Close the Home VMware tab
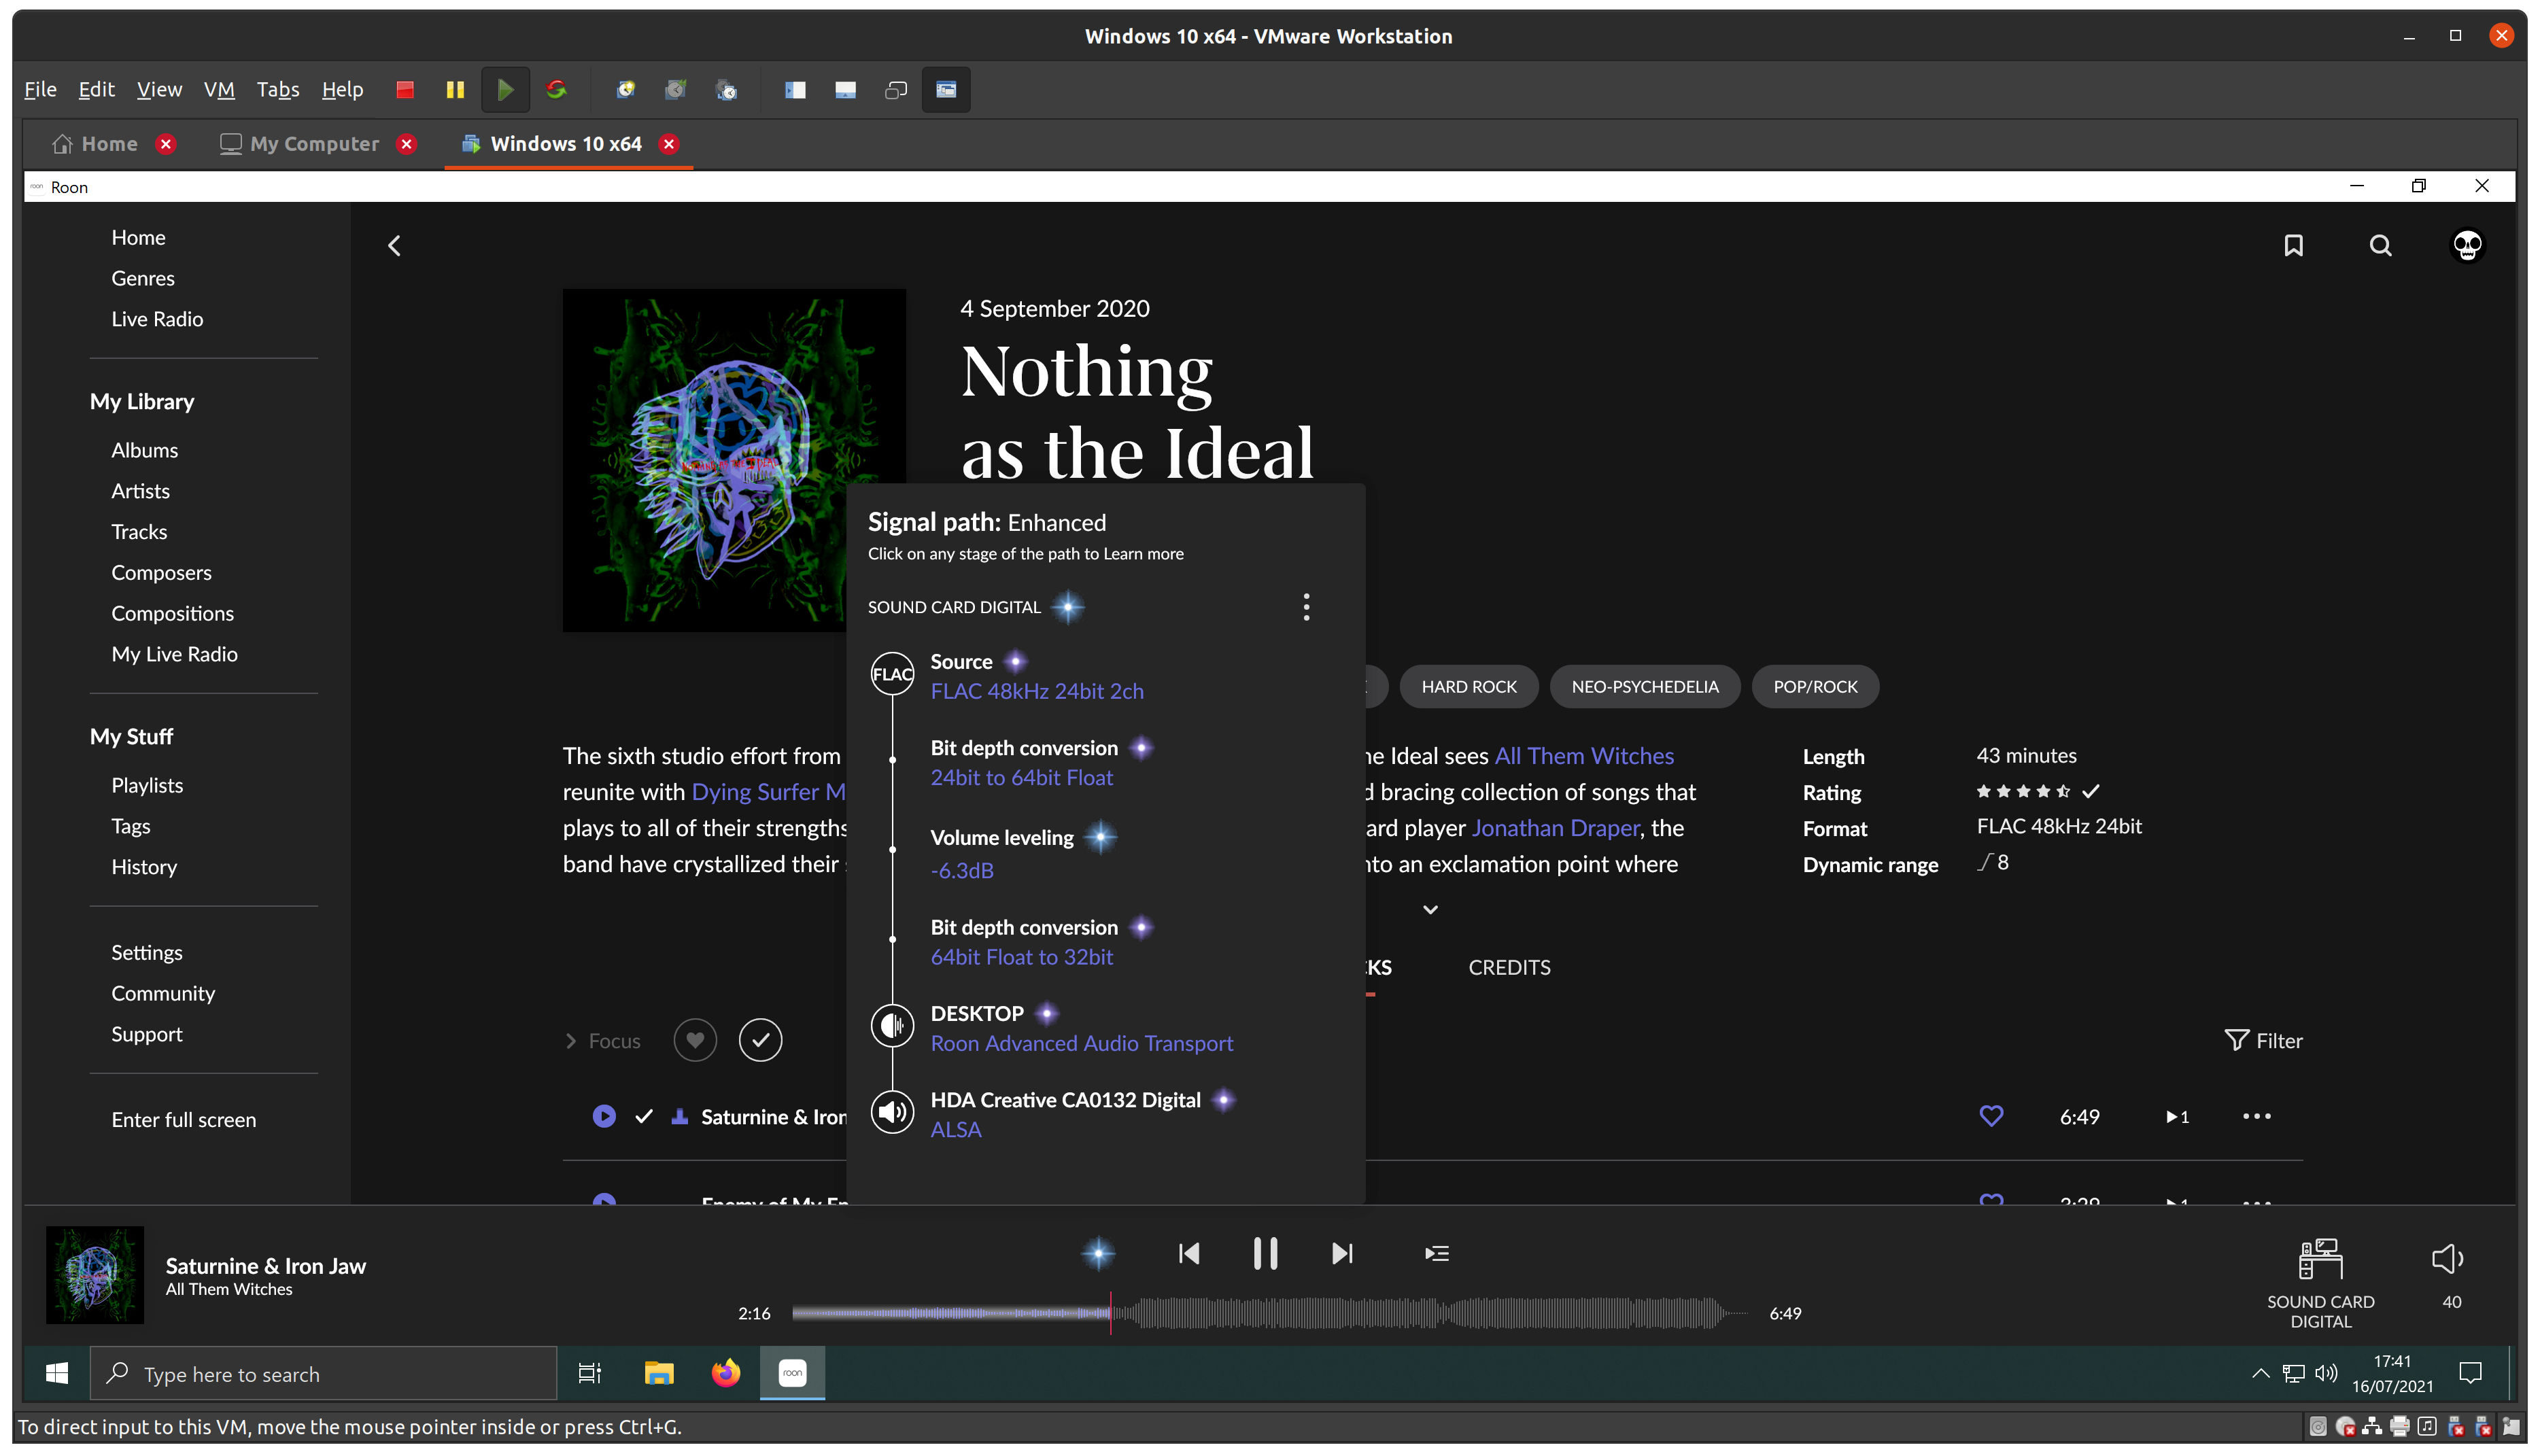The height and width of the screenshot is (1456, 2540). click(166, 144)
